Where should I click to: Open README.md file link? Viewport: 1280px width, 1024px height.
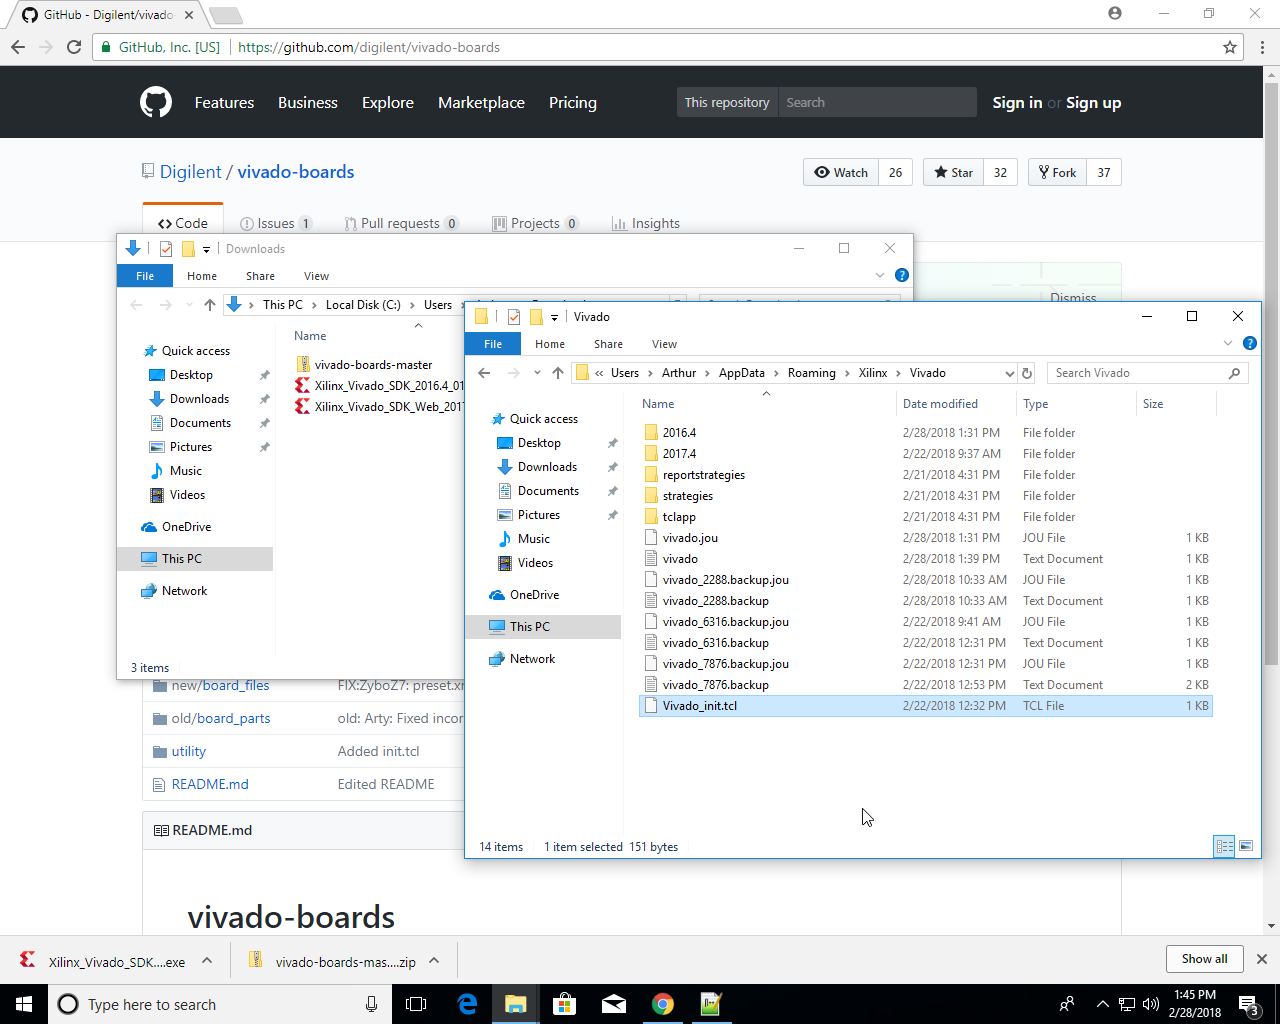210,784
